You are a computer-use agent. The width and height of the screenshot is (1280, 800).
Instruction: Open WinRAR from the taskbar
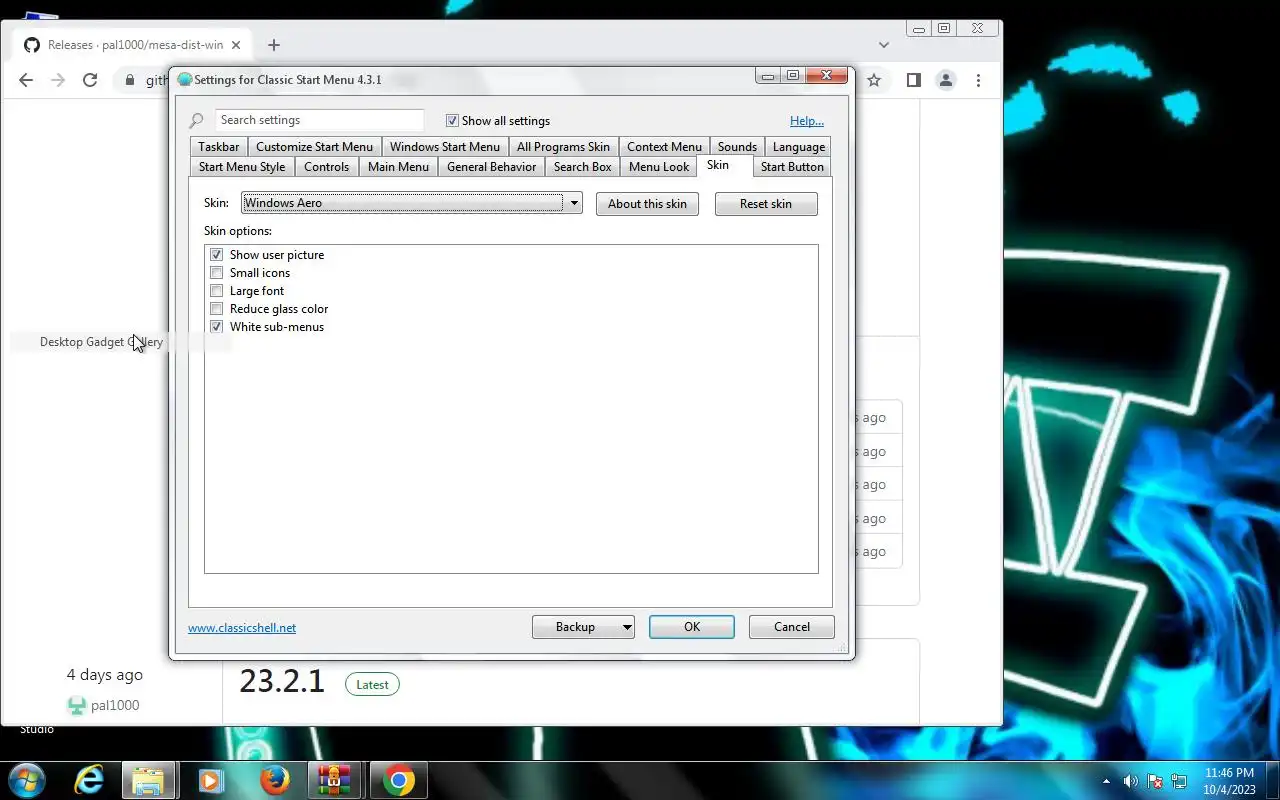click(335, 780)
